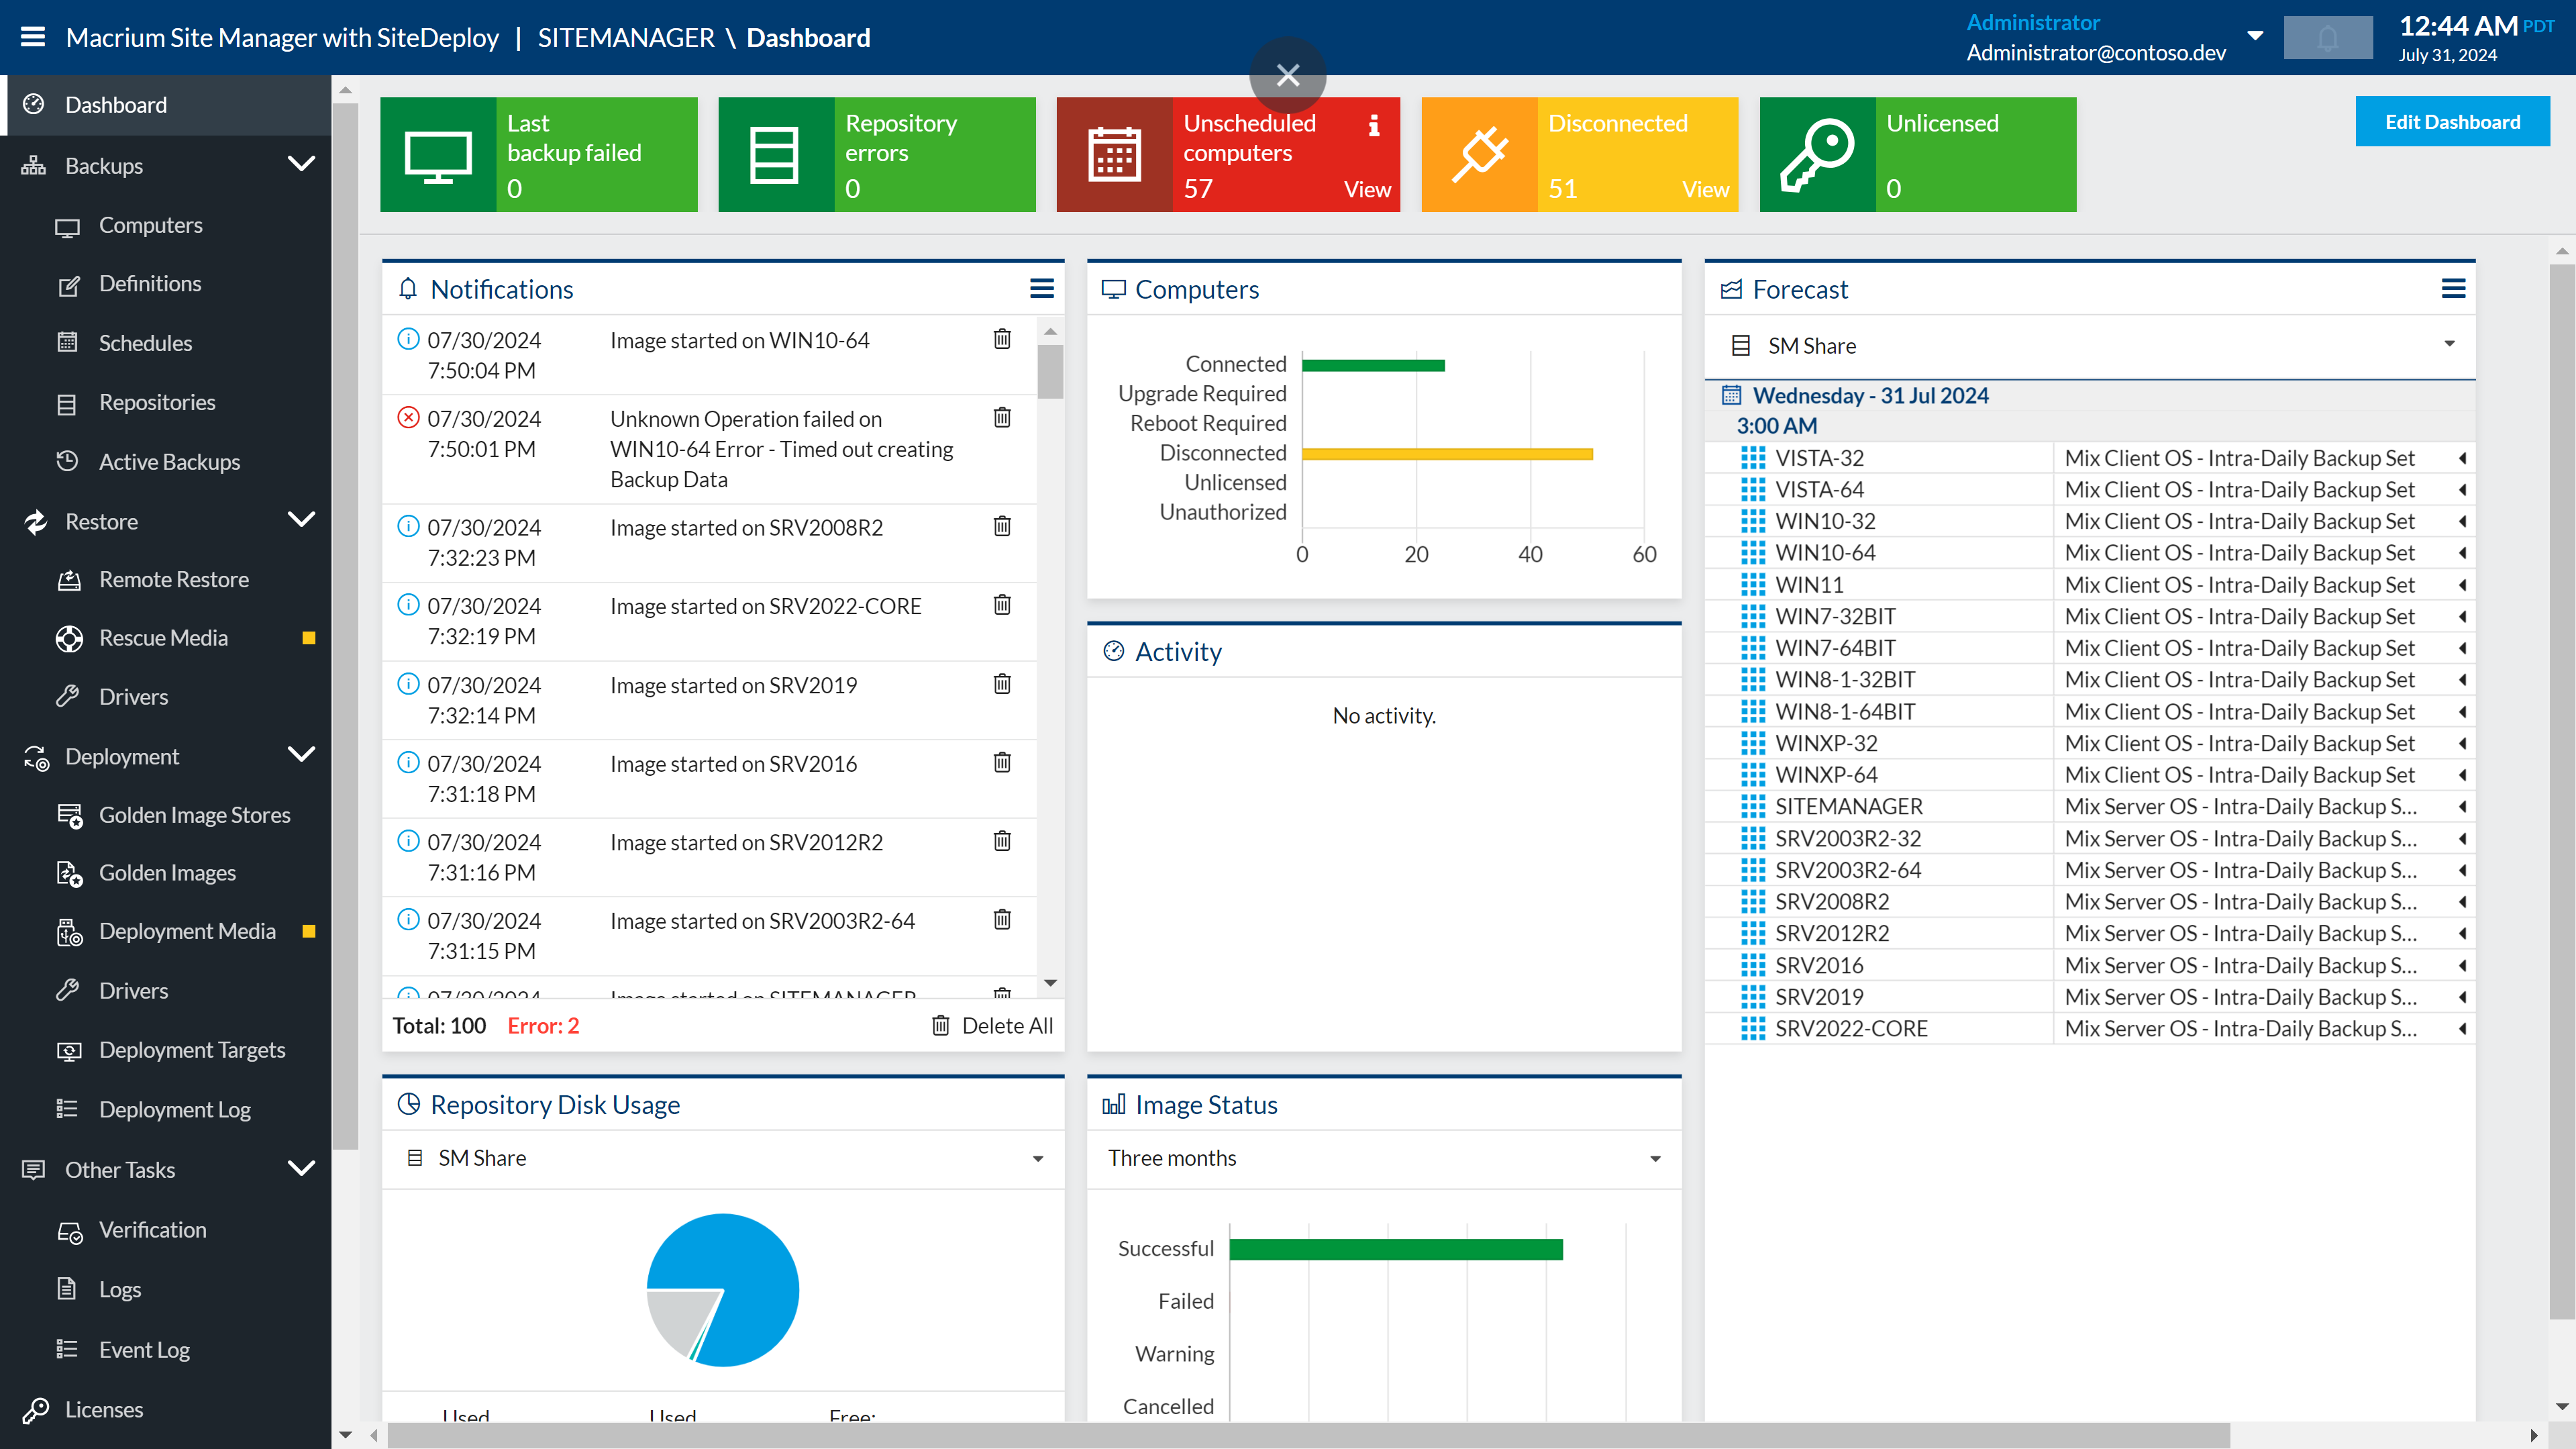Screen dimensions: 2576x1449
Task: Click the Notifications panel menu icon
Action: pos(1042,289)
